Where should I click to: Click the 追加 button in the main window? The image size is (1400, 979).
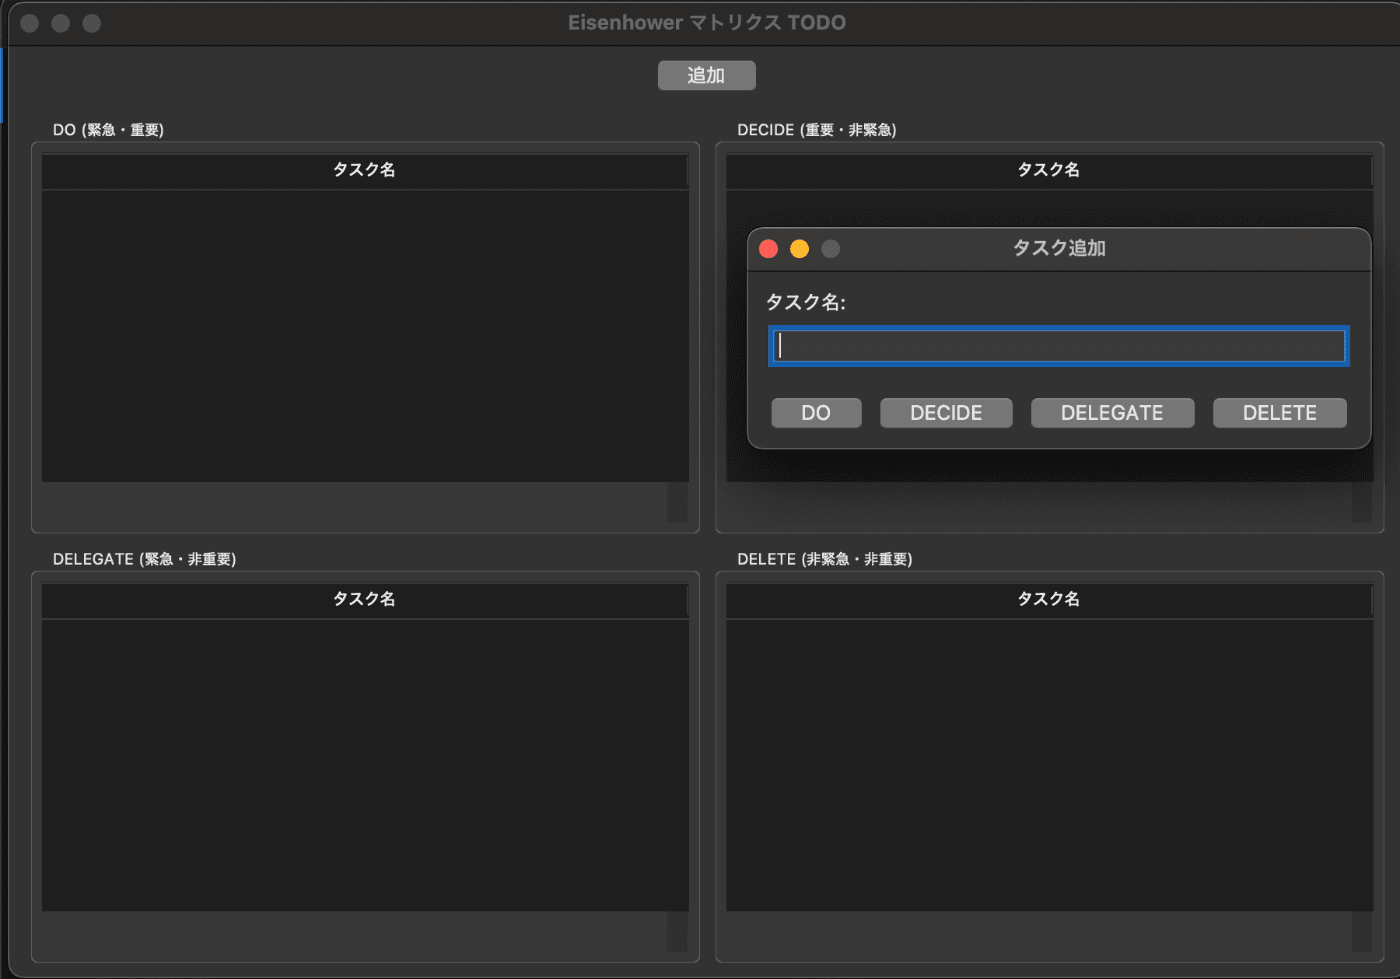(706, 75)
